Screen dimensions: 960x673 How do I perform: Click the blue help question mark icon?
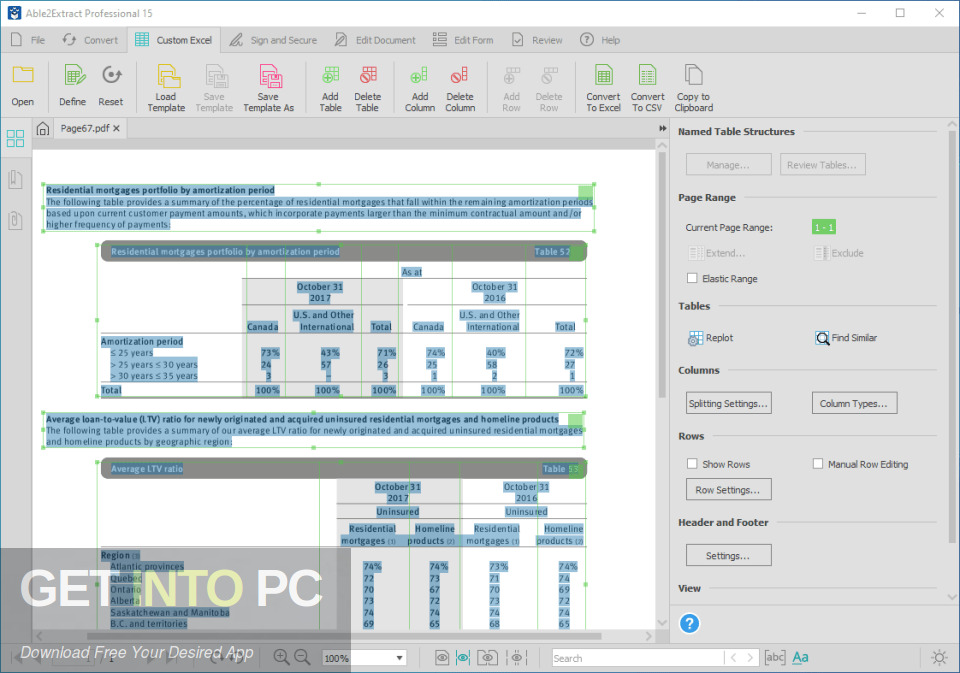tap(689, 623)
